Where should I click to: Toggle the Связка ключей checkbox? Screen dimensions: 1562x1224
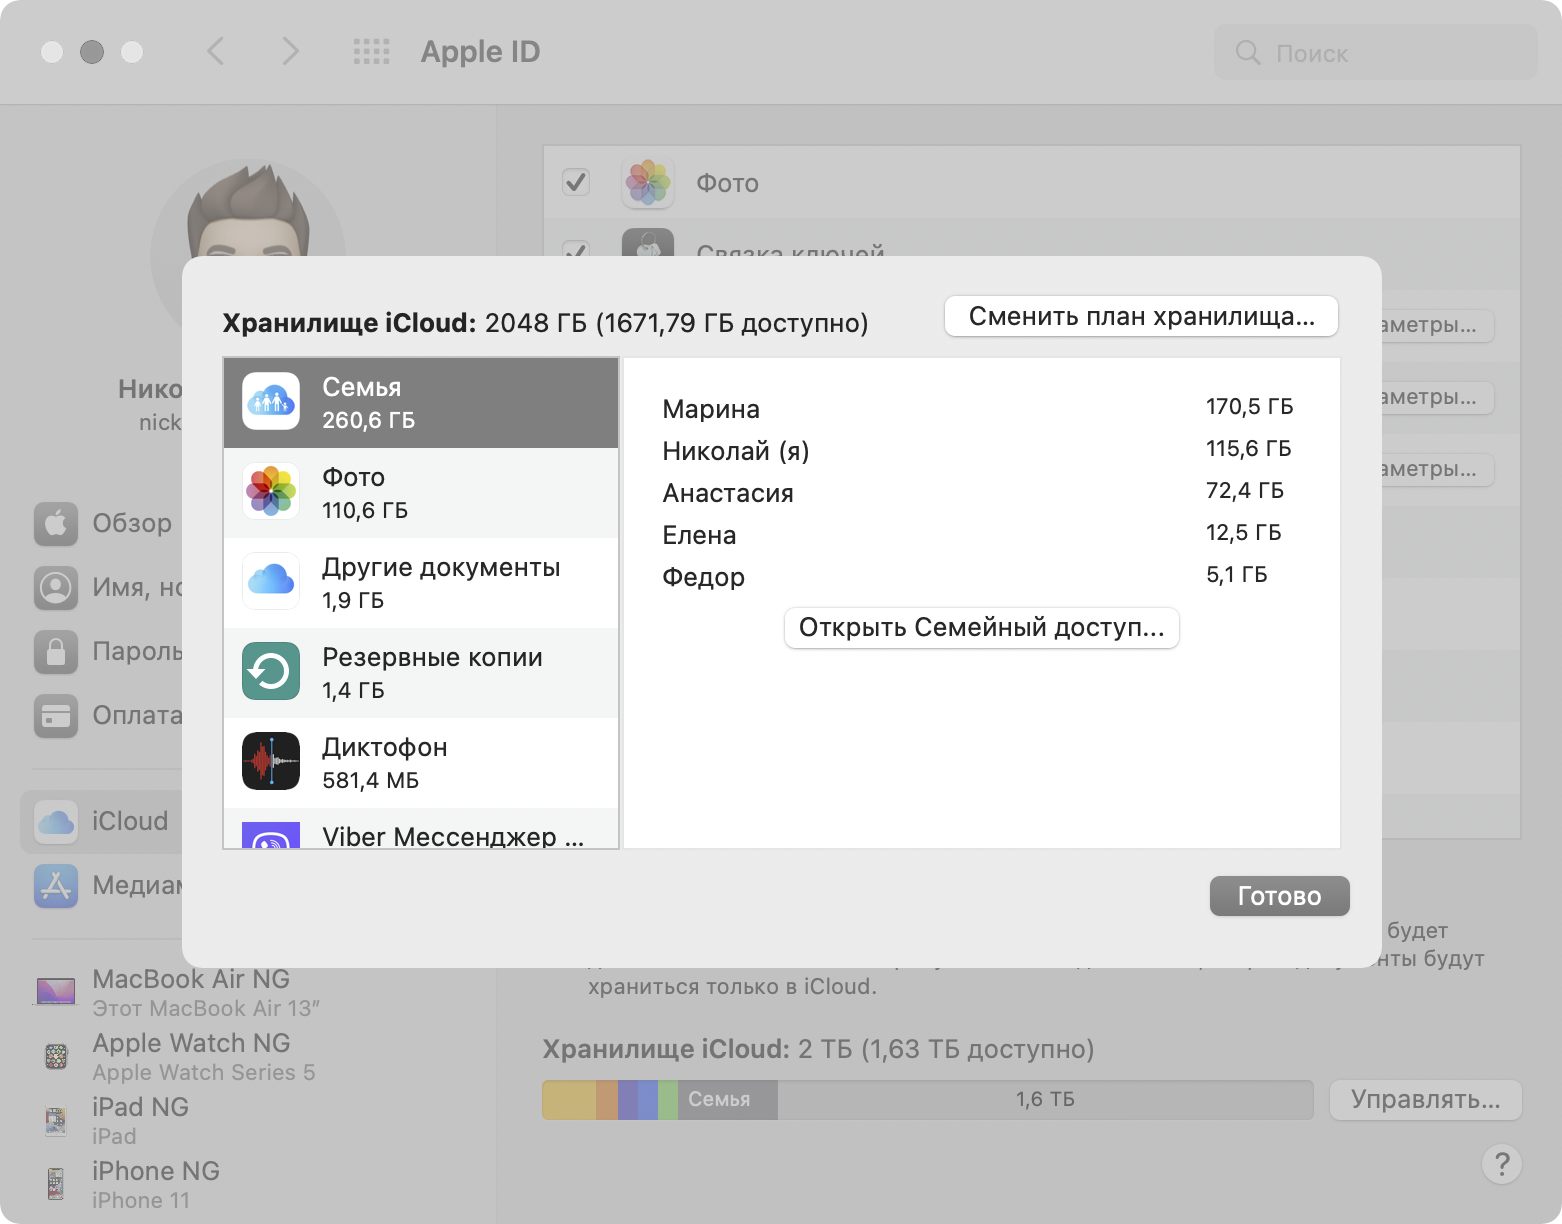click(576, 248)
